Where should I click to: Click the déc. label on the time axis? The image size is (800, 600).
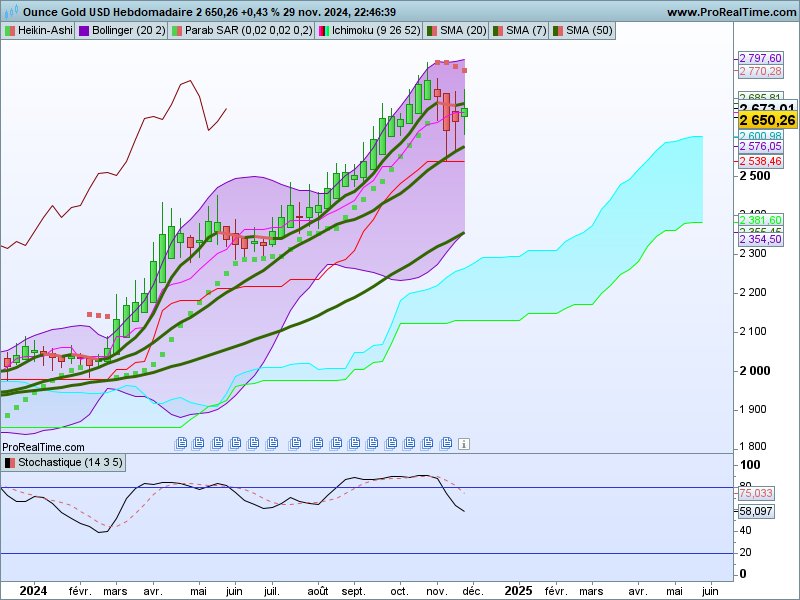pyautogui.click(x=472, y=591)
